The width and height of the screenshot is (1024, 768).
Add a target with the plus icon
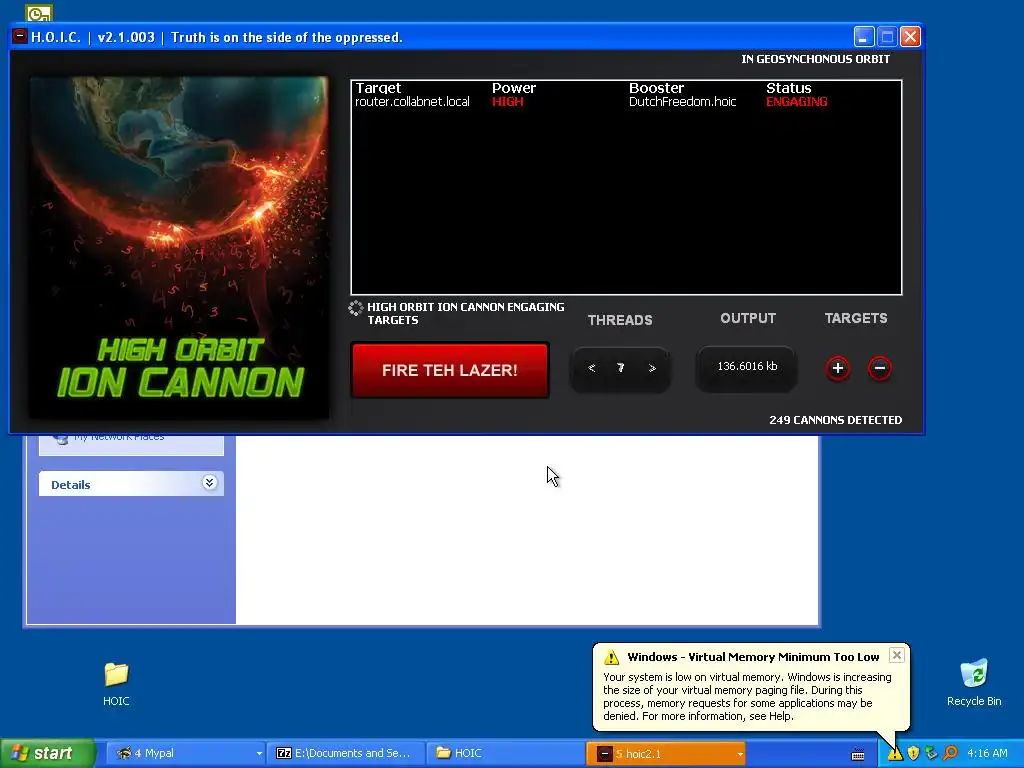pyautogui.click(x=838, y=368)
